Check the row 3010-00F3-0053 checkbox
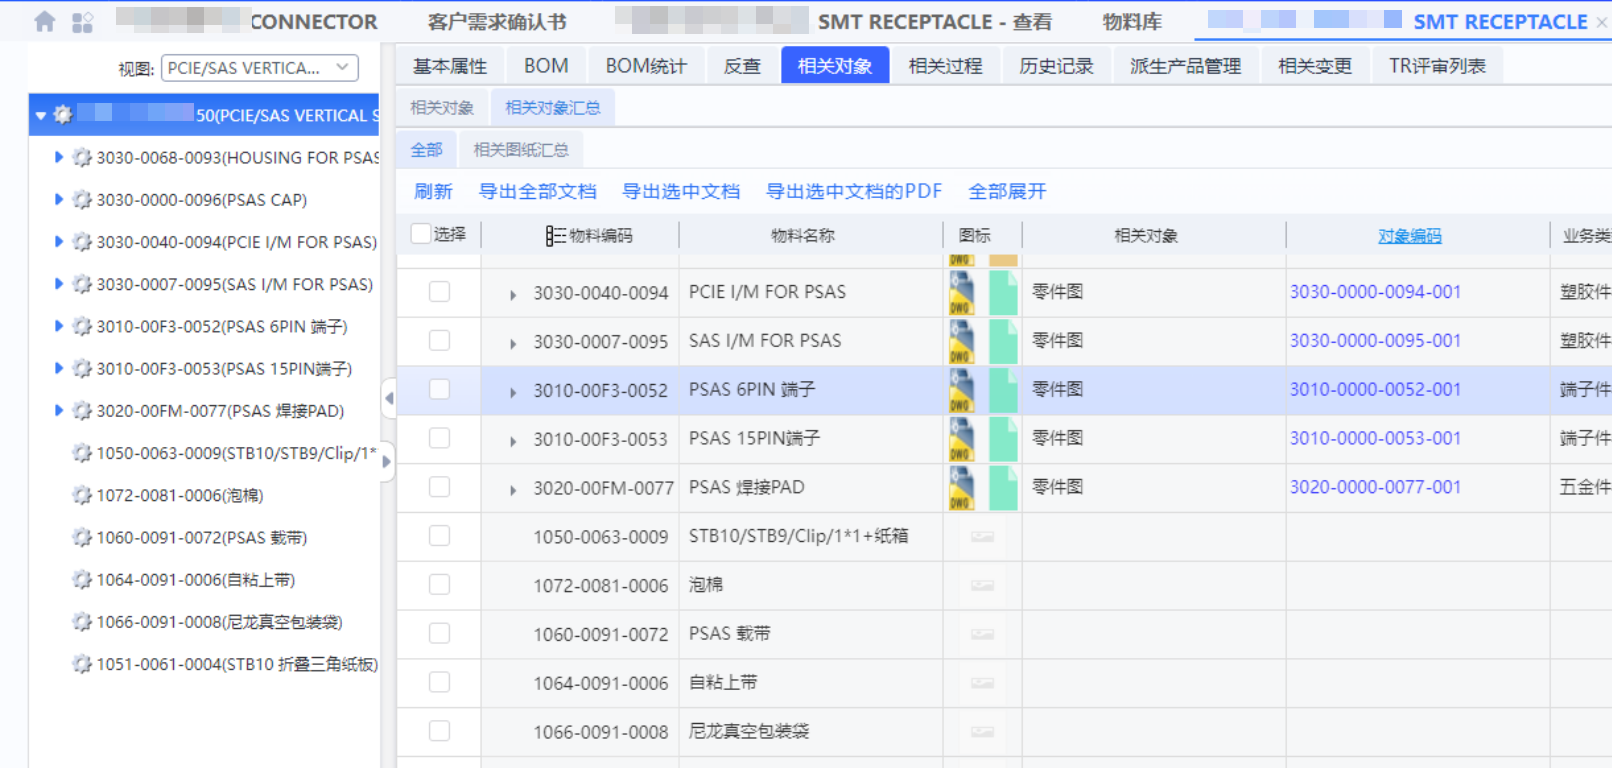Image resolution: width=1612 pixels, height=768 pixels. click(x=439, y=438)
